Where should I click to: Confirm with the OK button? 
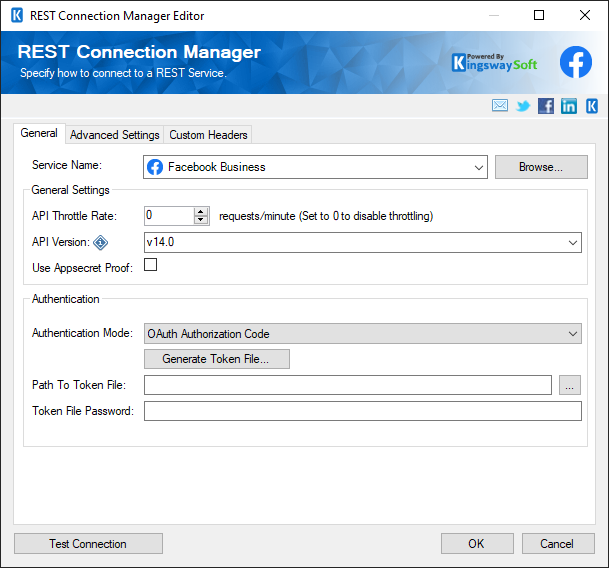coord(477,544)
